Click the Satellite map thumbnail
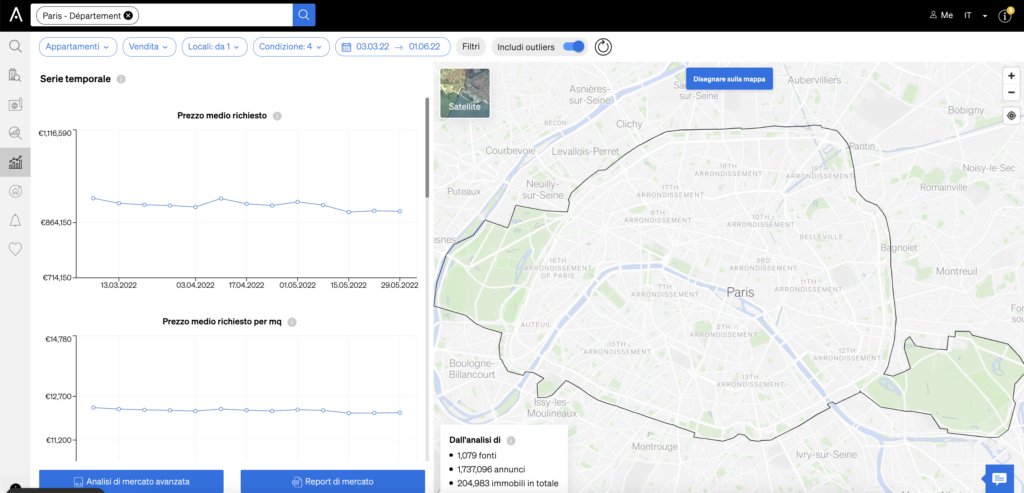 point(465,93)
